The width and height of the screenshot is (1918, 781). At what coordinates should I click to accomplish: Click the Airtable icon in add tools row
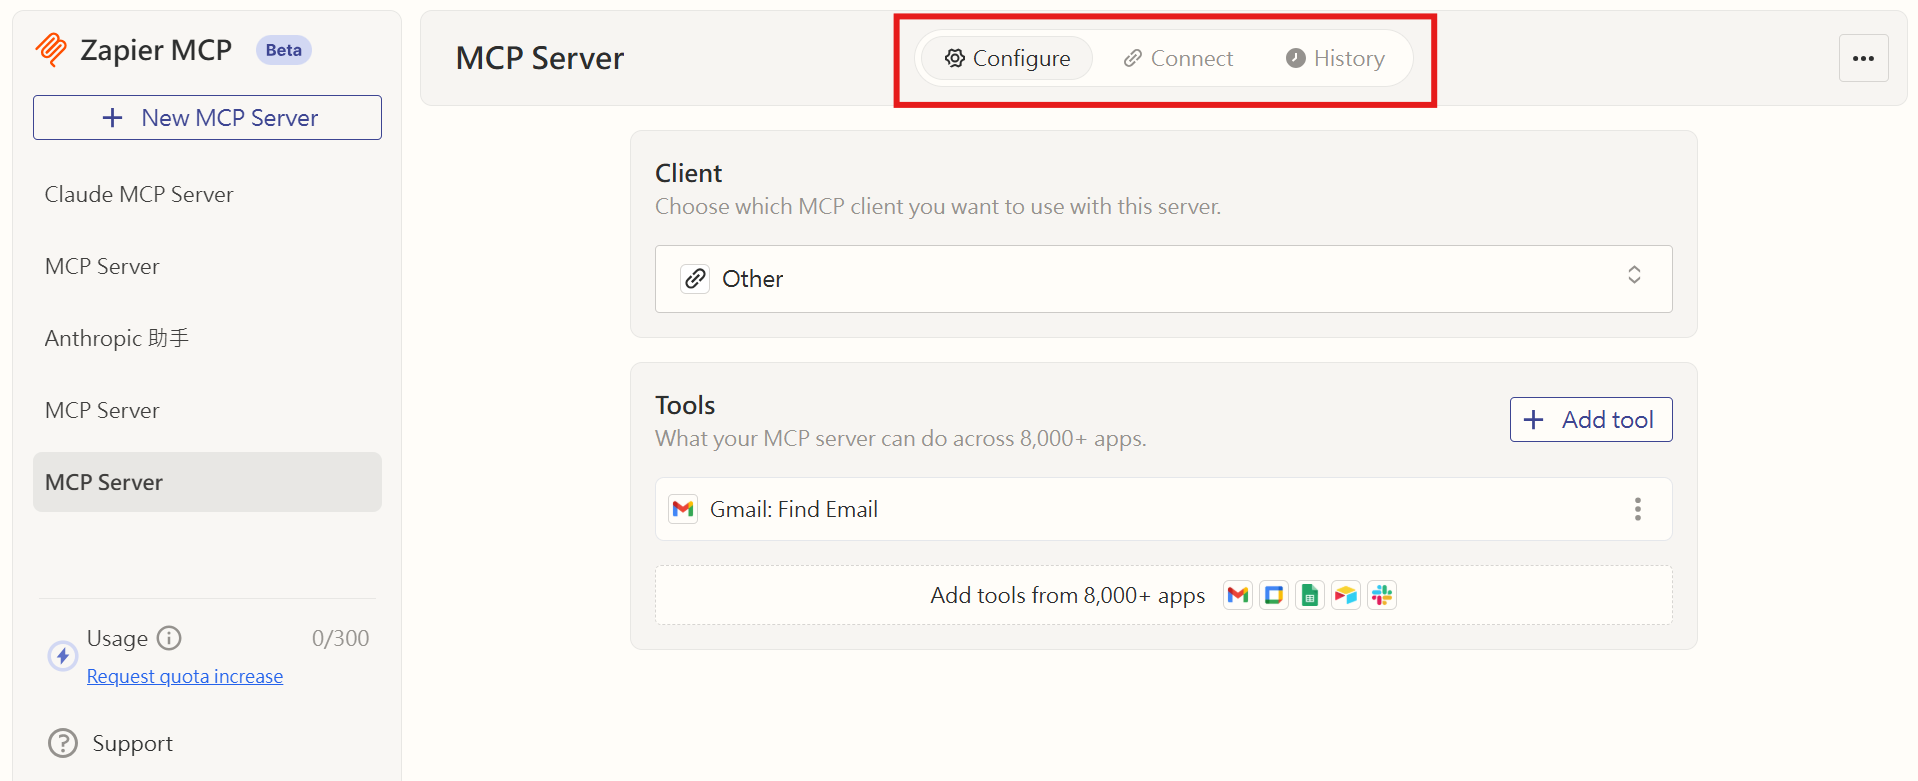pos(1346,595)
